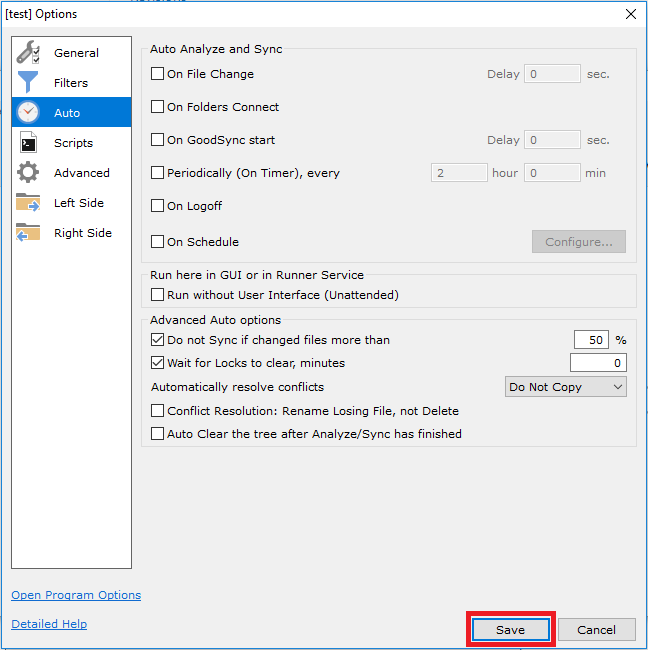
Task: Click the Cancel button
Action: click(596, 630)
